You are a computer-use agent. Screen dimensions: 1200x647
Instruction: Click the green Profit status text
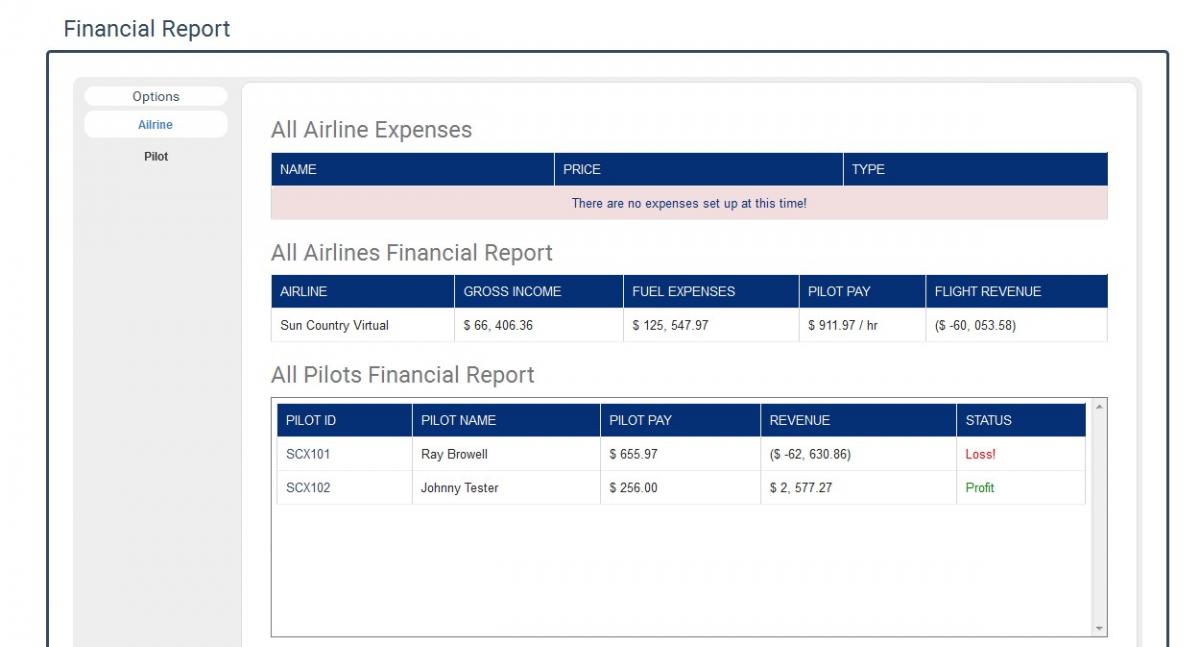[x=980, y=488]
